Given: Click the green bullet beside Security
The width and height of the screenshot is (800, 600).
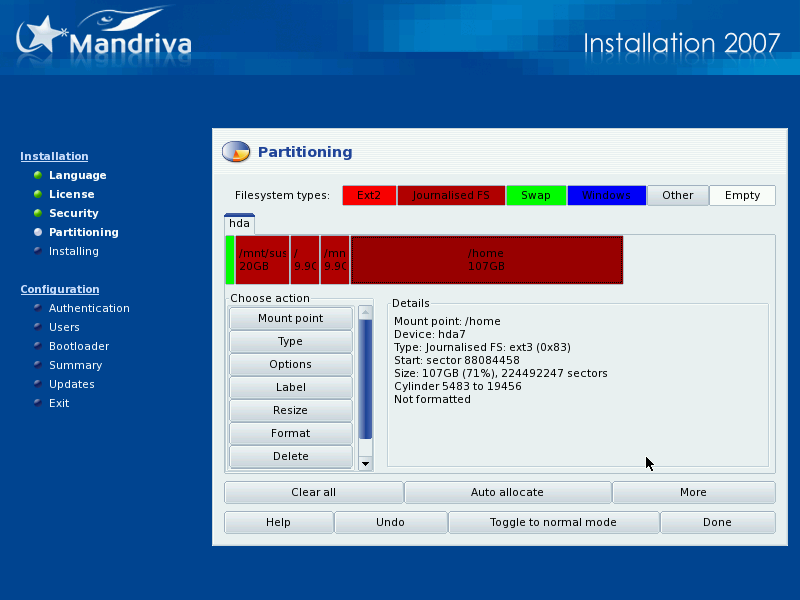Looking at the screenshot, I should pyautogui.click(x=38, y=213).
